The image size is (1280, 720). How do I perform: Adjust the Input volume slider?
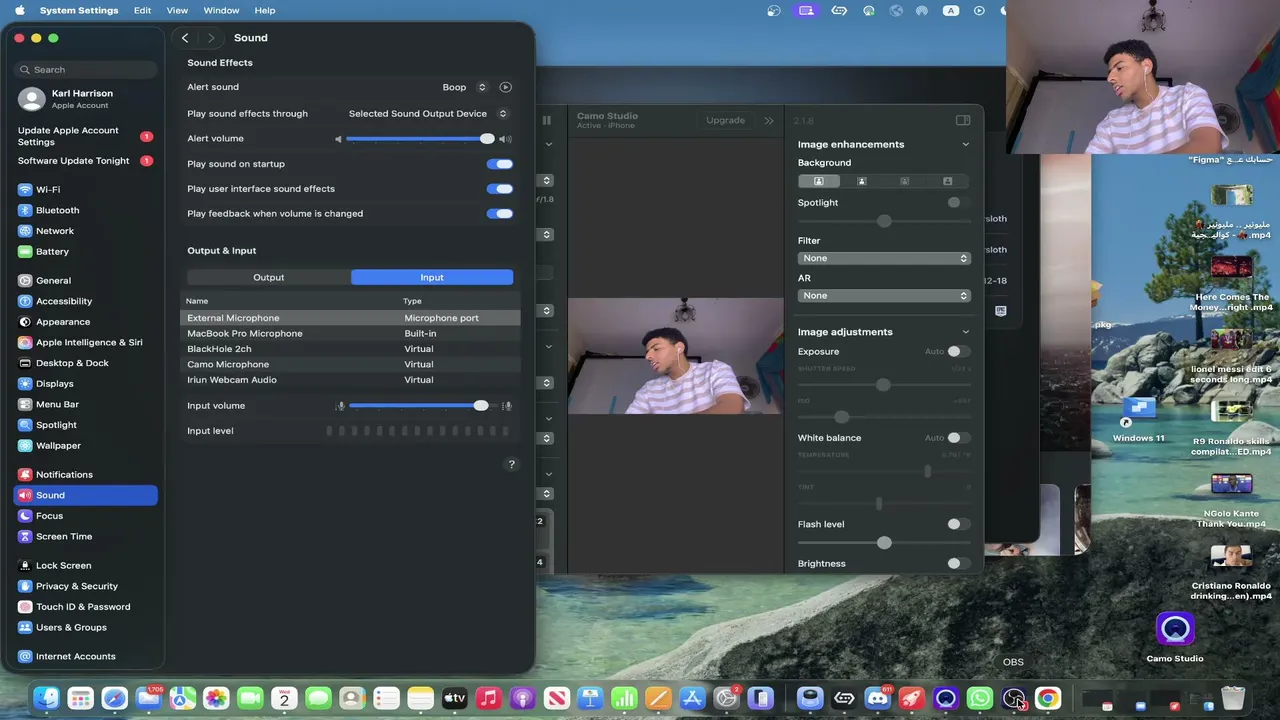click(x=423, y=406)
